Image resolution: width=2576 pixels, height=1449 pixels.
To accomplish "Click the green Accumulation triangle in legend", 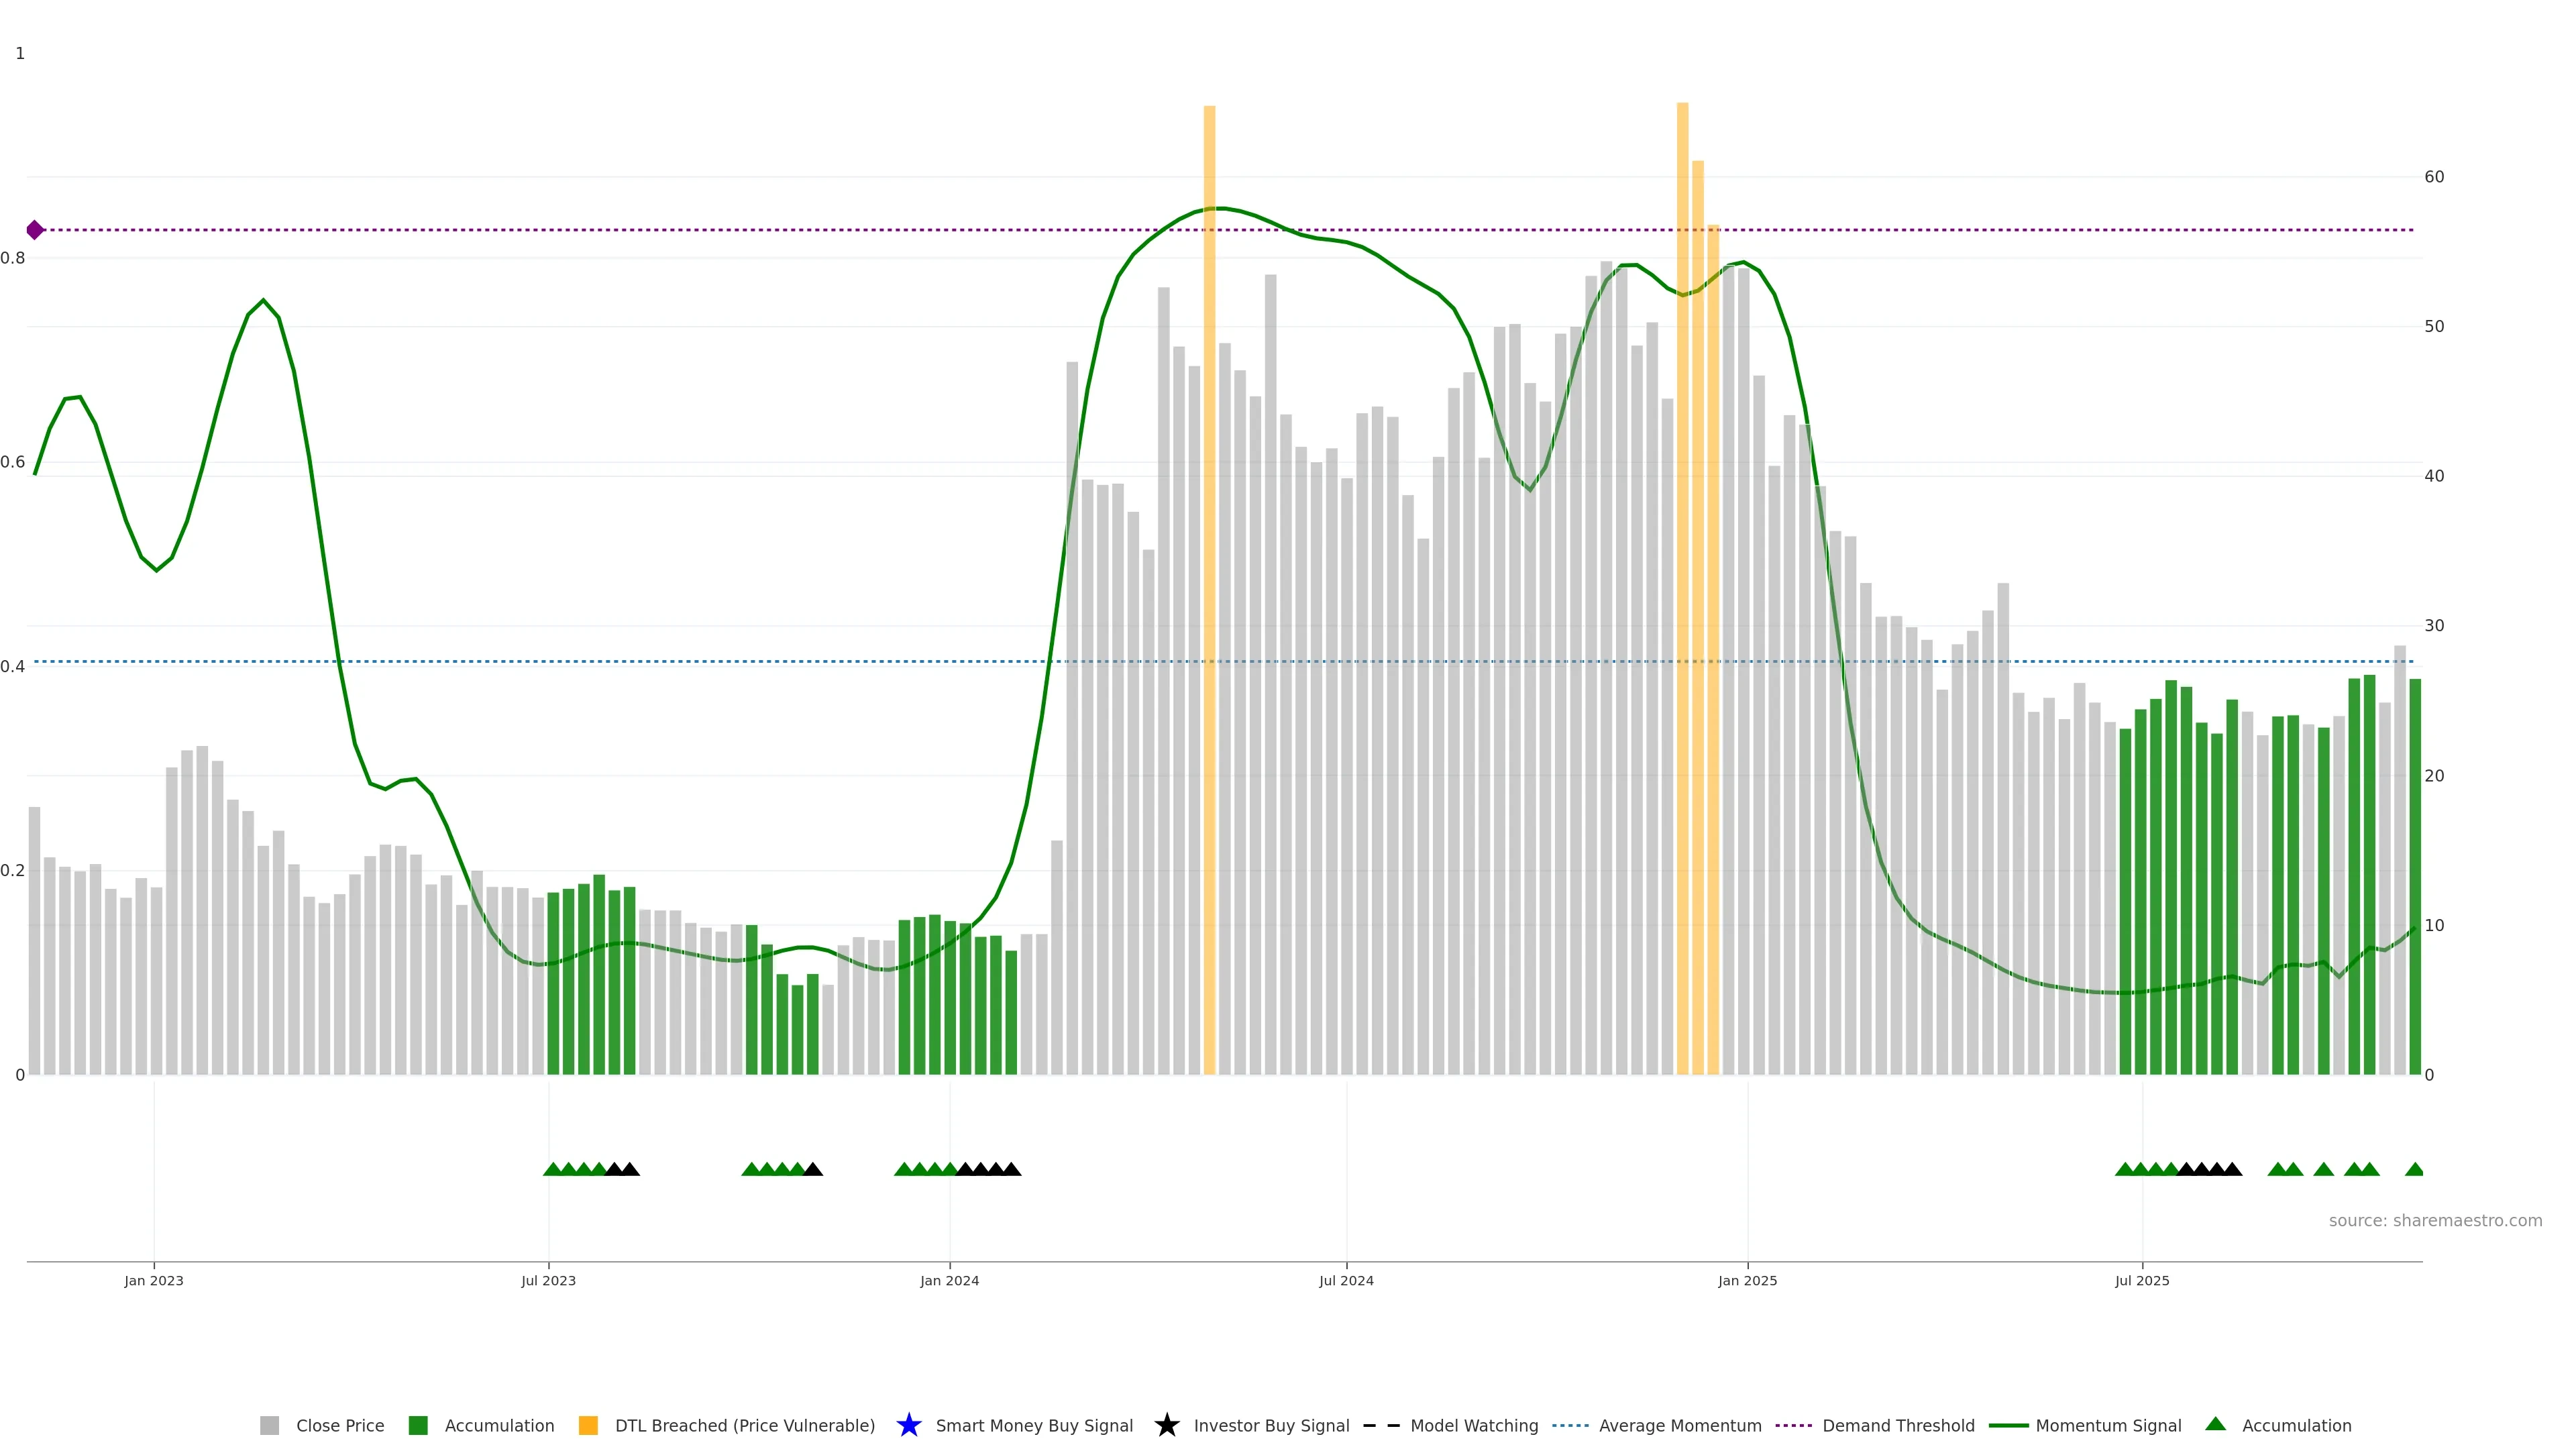I will pyautogui.click(x=2215, y=1424).
